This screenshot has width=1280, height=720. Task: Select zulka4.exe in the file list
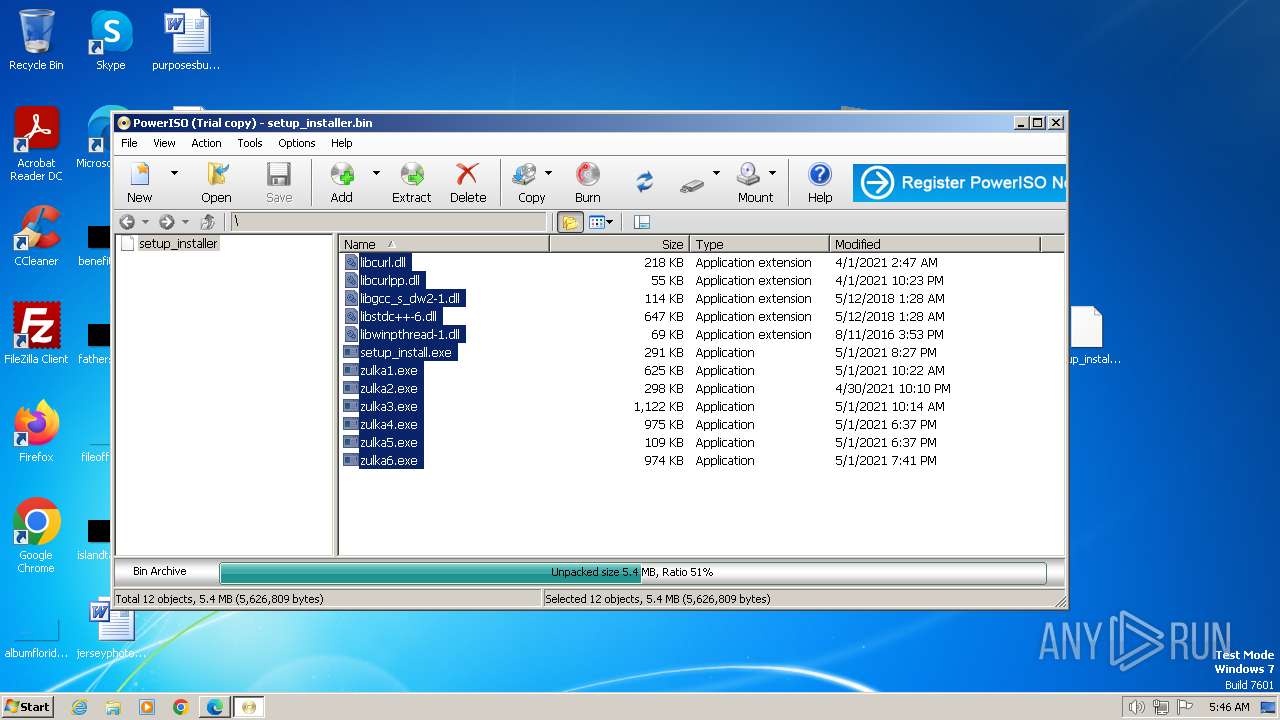tap(389, 424)
